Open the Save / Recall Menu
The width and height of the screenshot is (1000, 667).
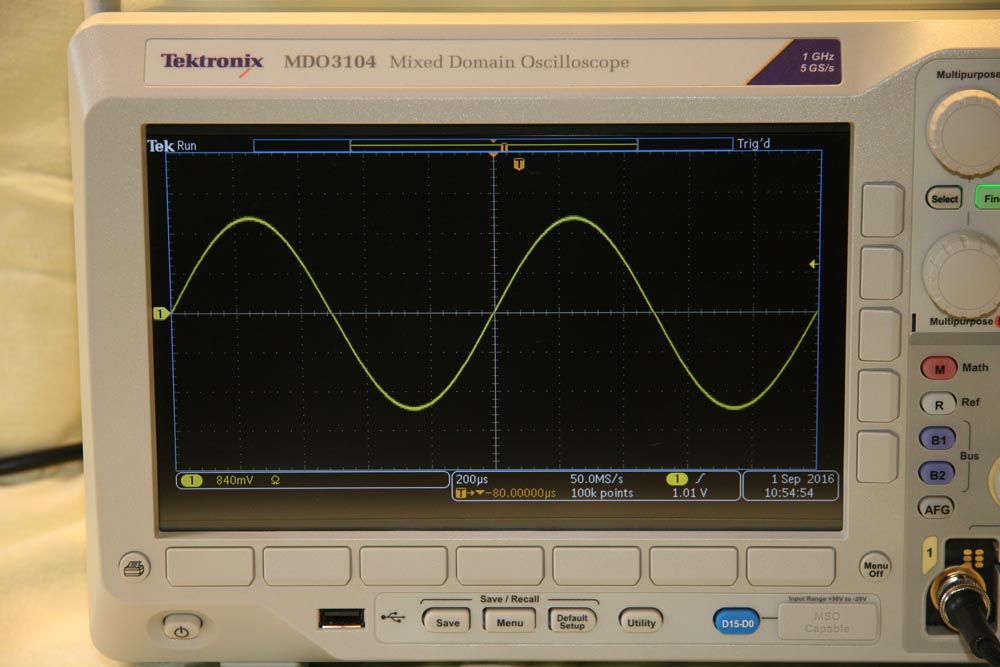pyautogui.click(x=509, y=622)
